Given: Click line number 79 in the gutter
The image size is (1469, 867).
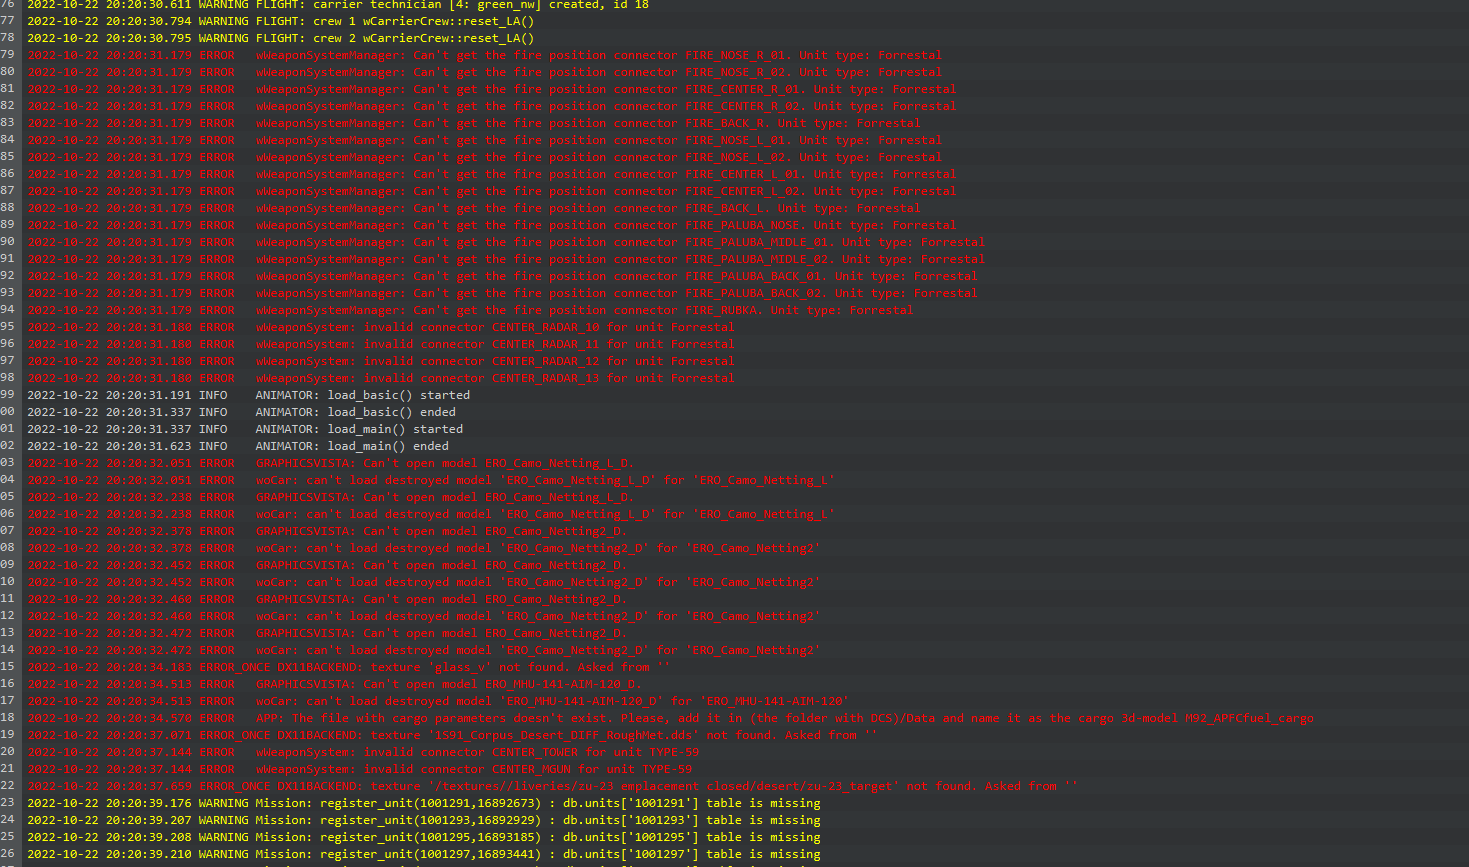Looking at the screenshot, I should pos(7,55).
